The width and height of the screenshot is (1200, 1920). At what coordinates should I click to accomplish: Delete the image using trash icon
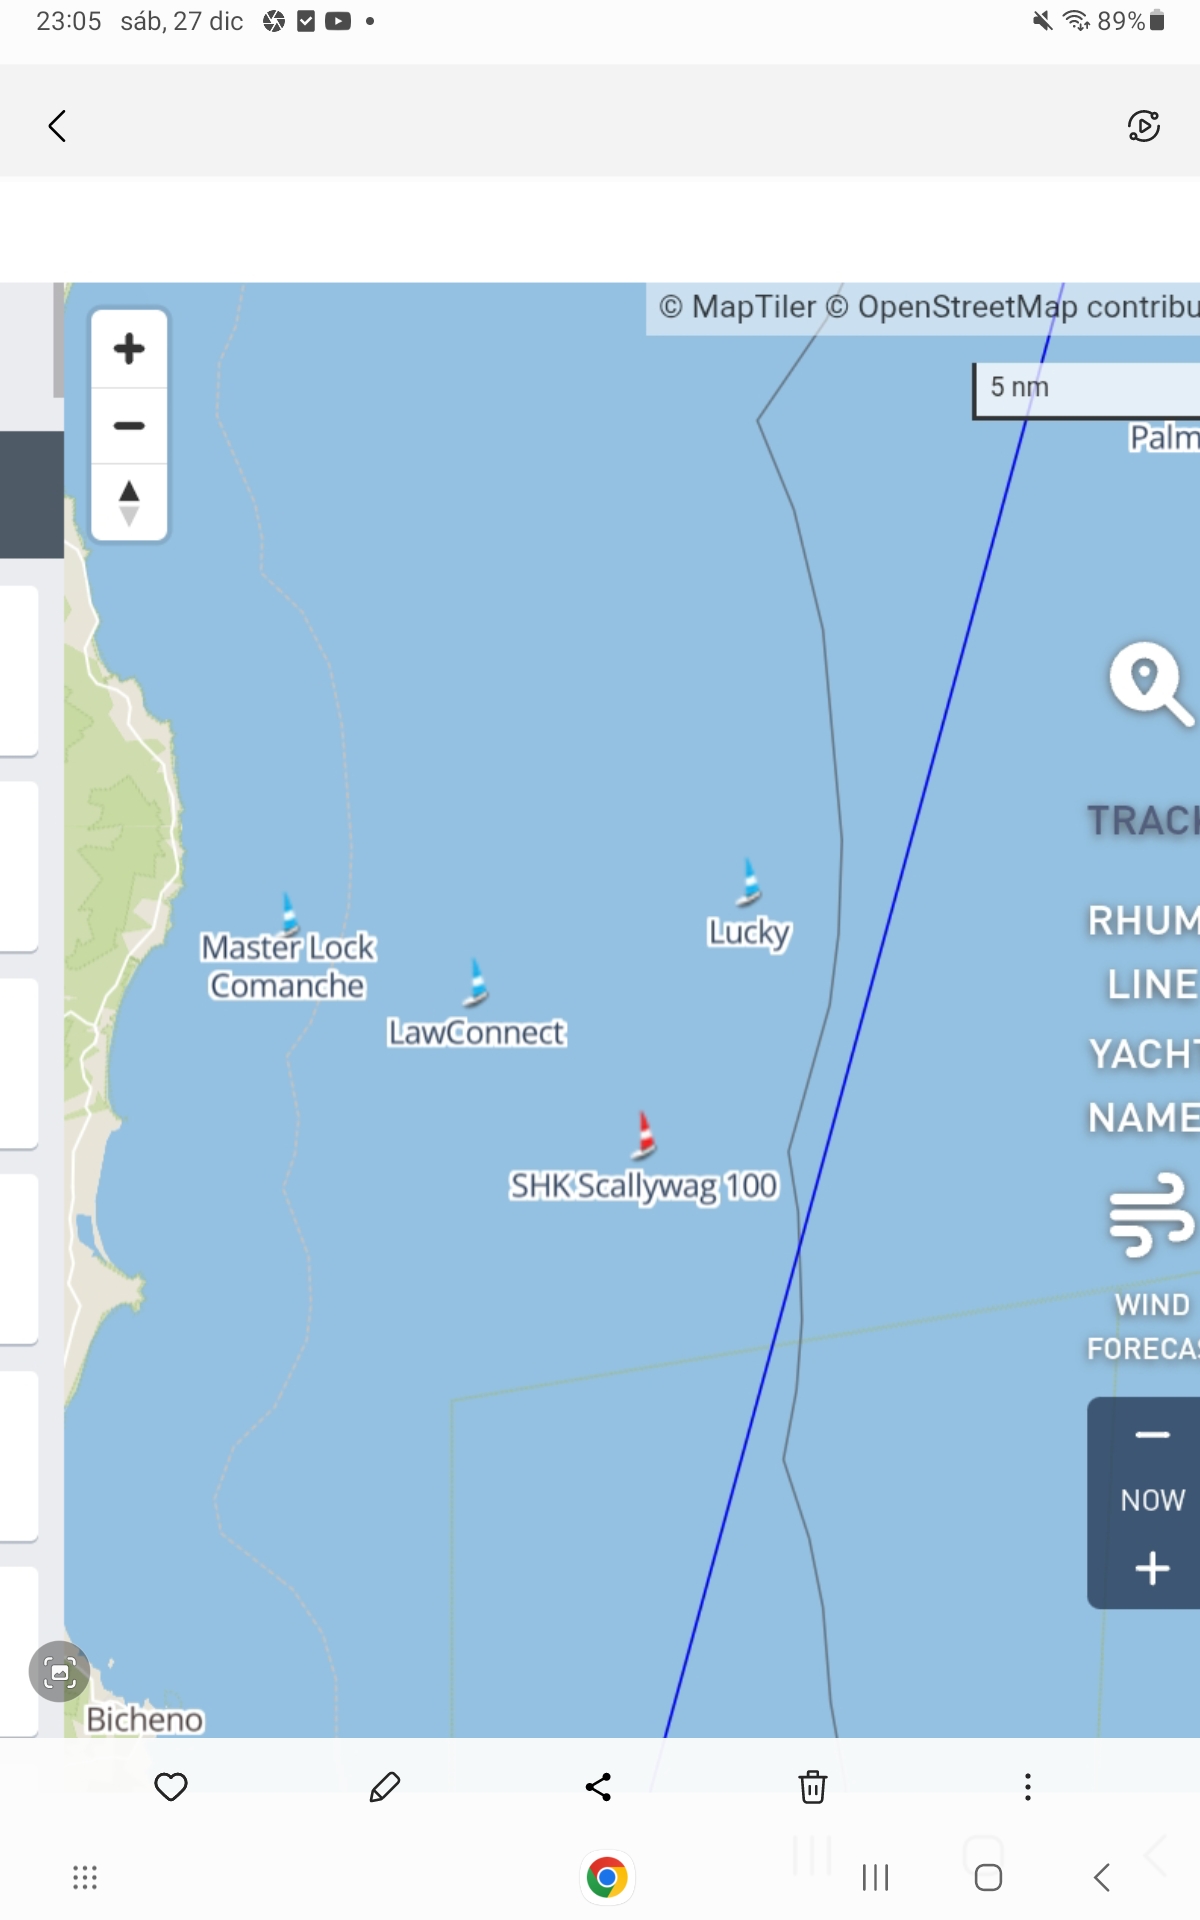(812, 1787)
